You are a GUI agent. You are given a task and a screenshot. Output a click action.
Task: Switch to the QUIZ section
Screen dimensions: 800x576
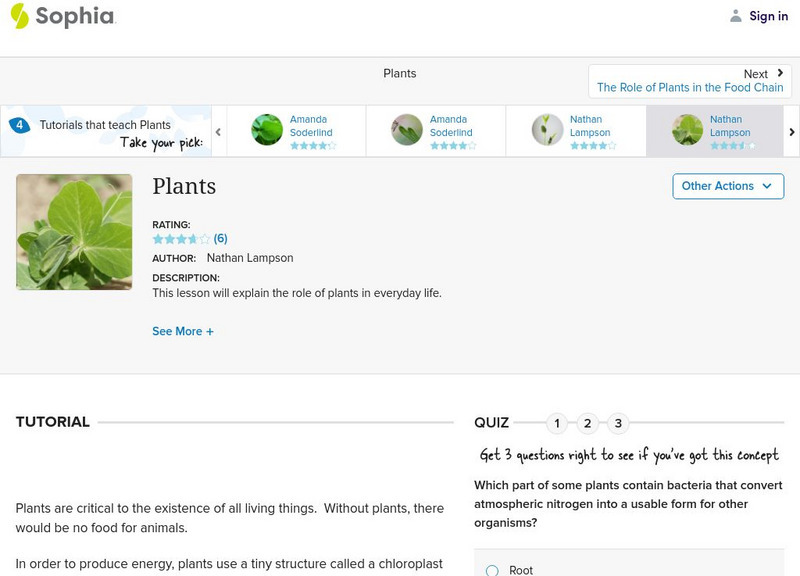point(493,422)
